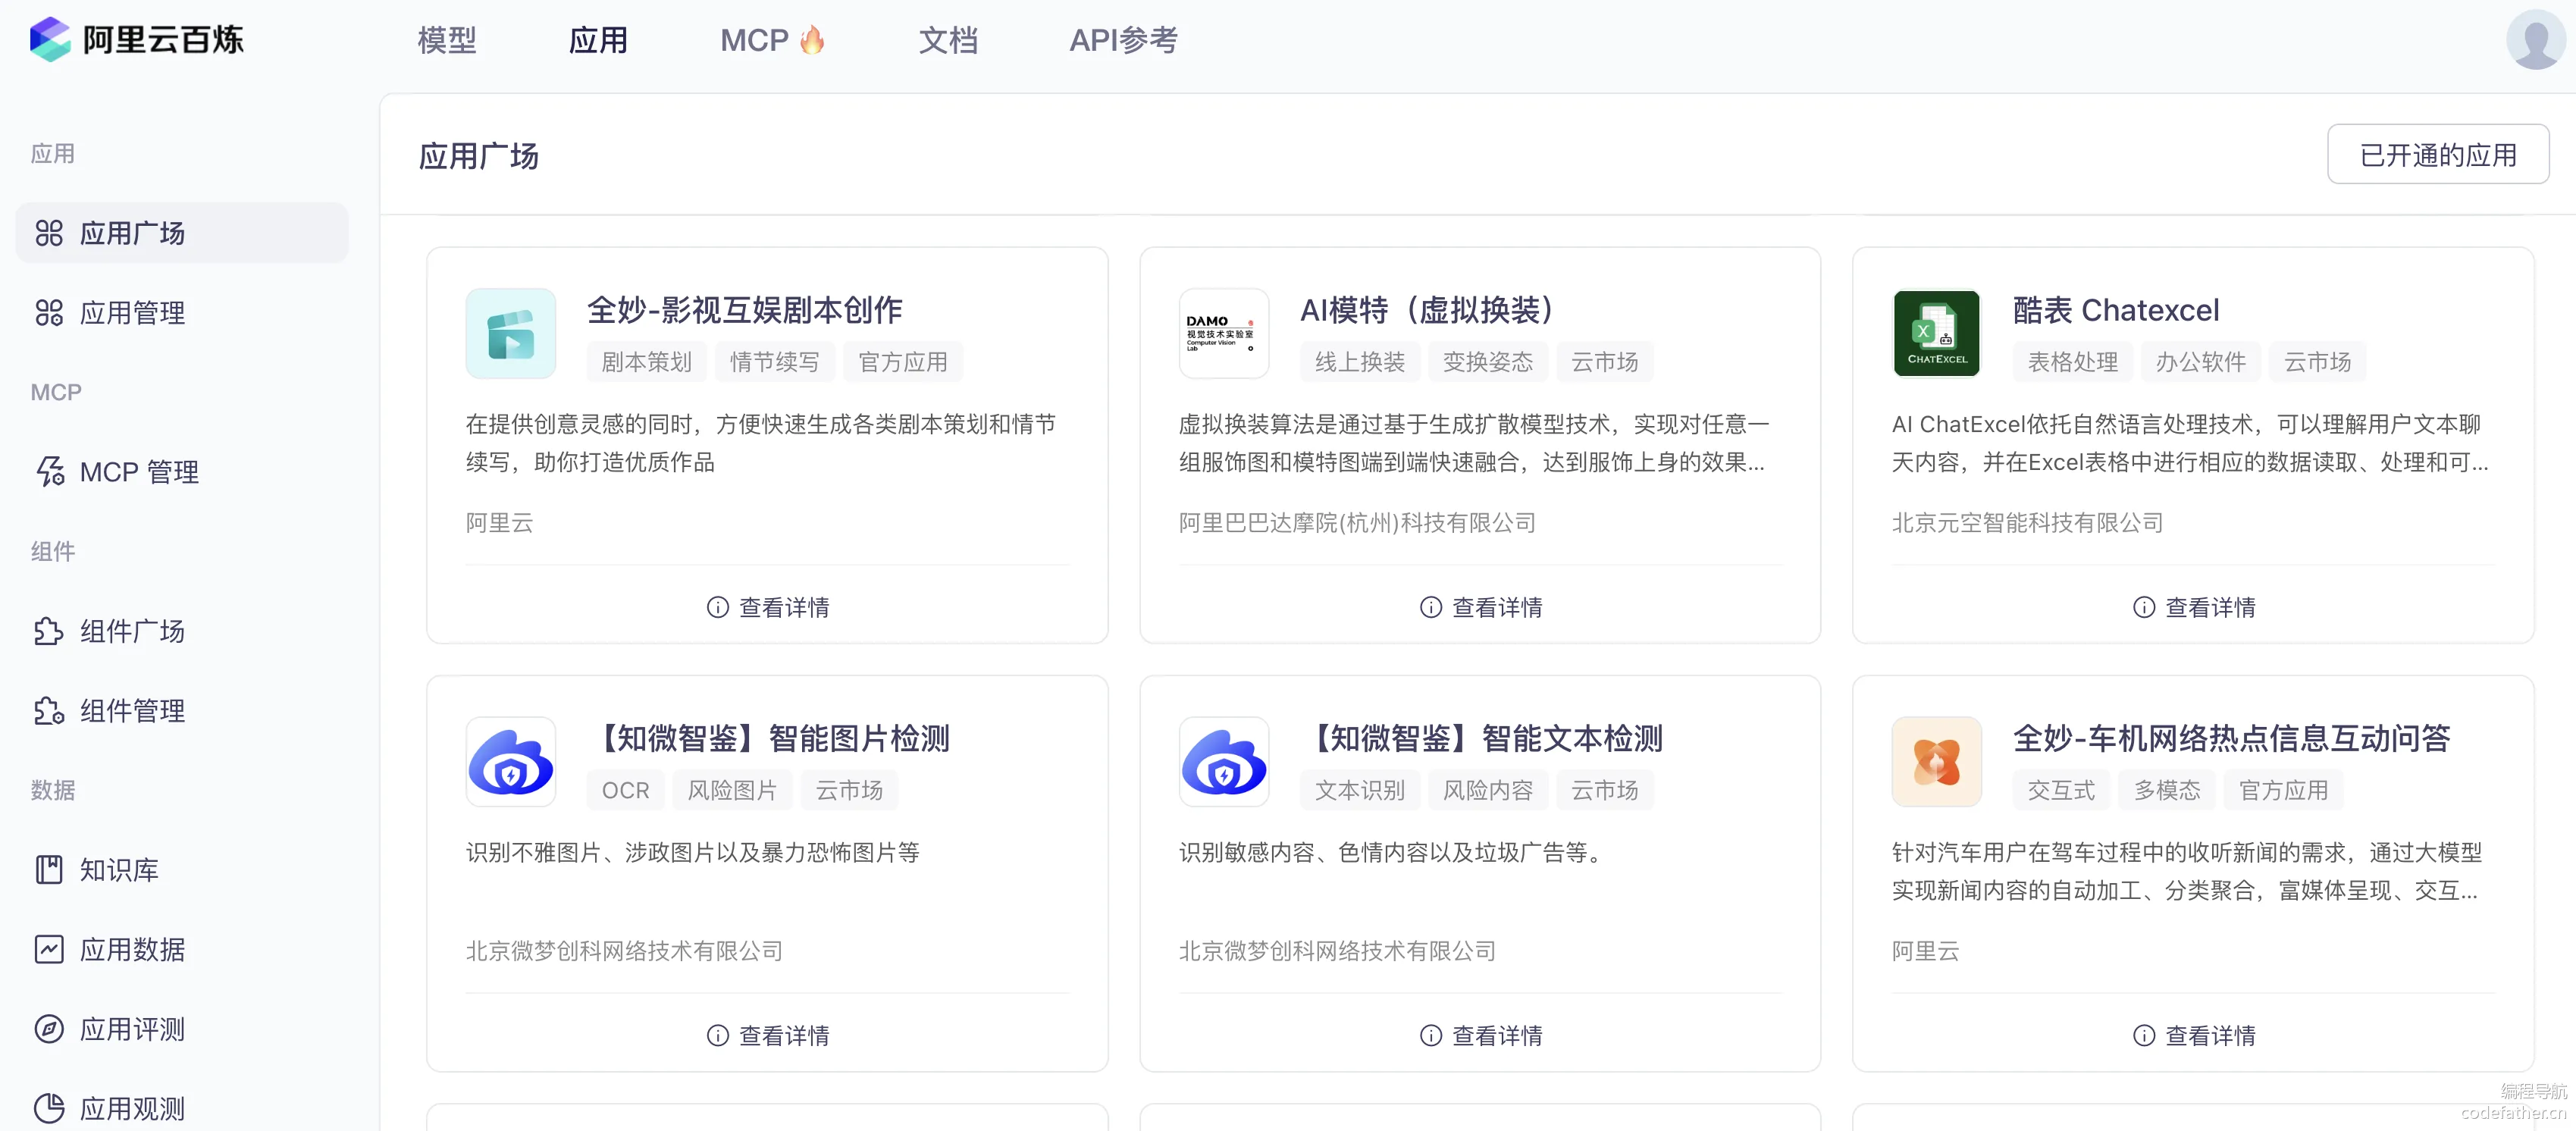Click the MCP 管理 sidebar icon
The width and height of the screenshot is (2576, 1131).
[49, 472]
